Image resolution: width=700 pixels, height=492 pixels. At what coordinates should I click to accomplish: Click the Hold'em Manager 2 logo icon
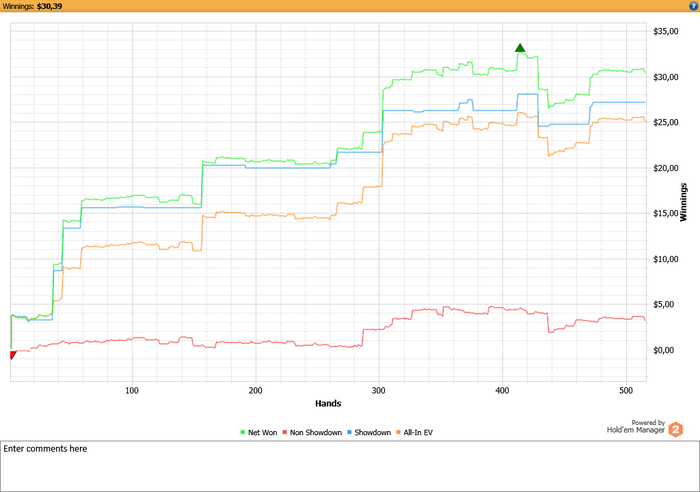click(675, 429)
